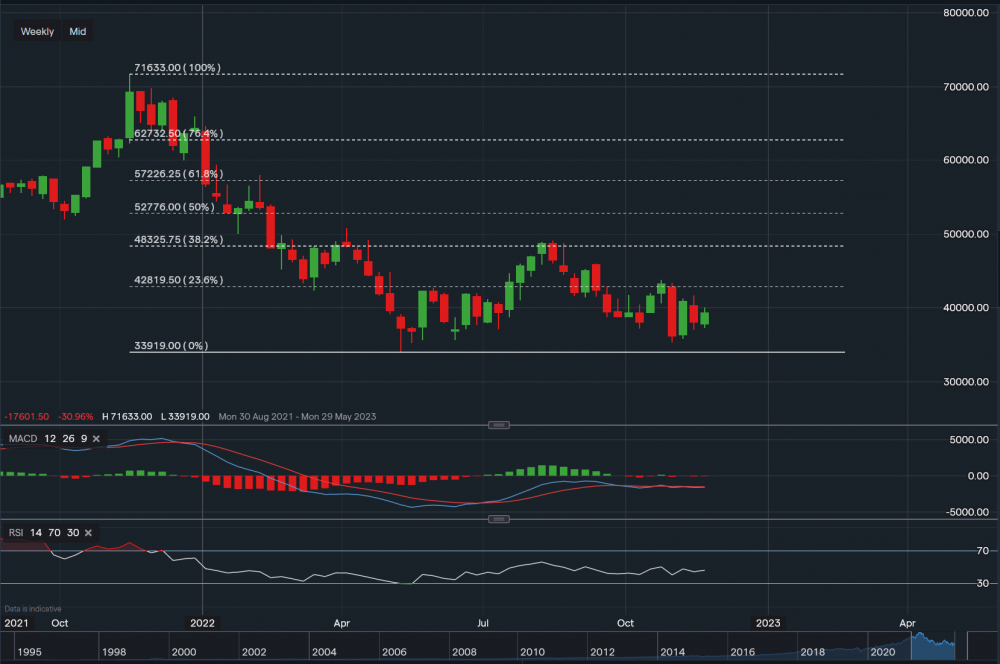Open the Weekly timeframe selector
Image resolution: width=1000 pixels, height=664 pixels.
(38, 32)
